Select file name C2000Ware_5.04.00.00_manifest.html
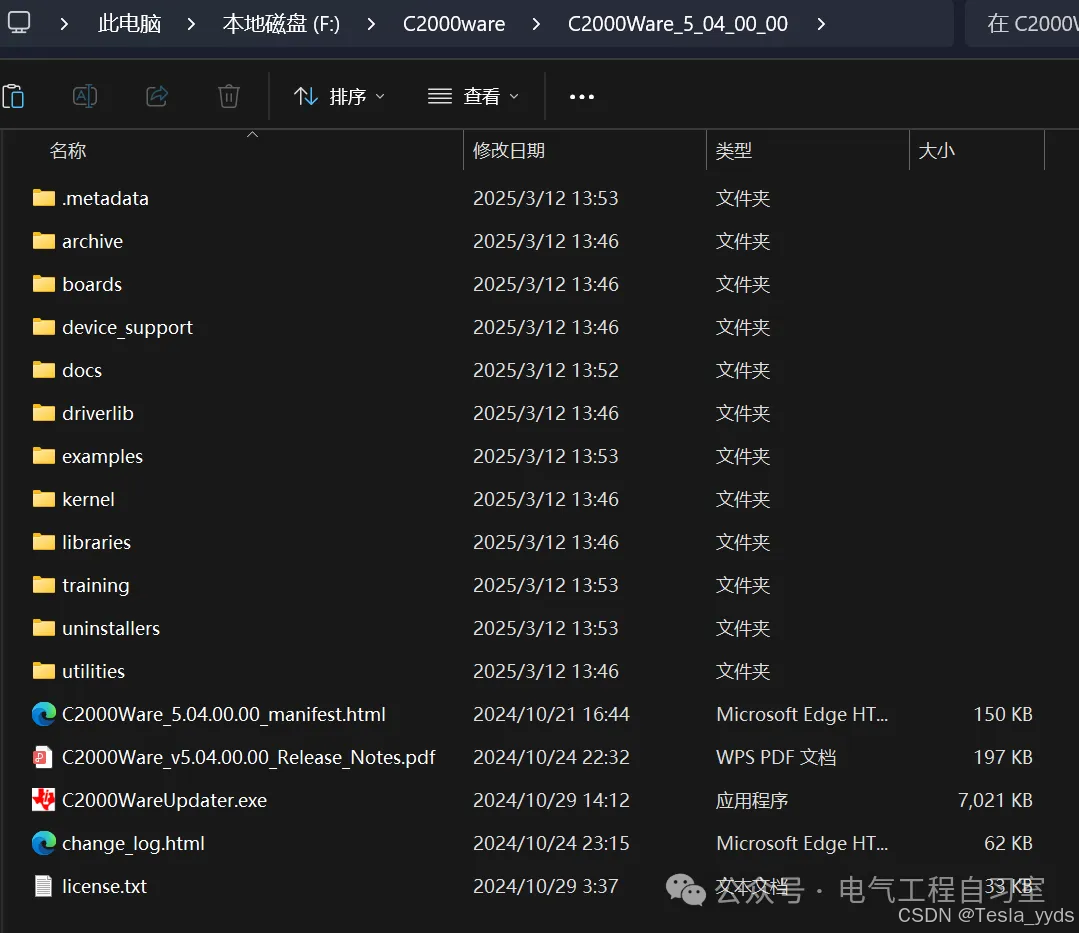The height and width of the screenshot is (933, 1079). 224,714
